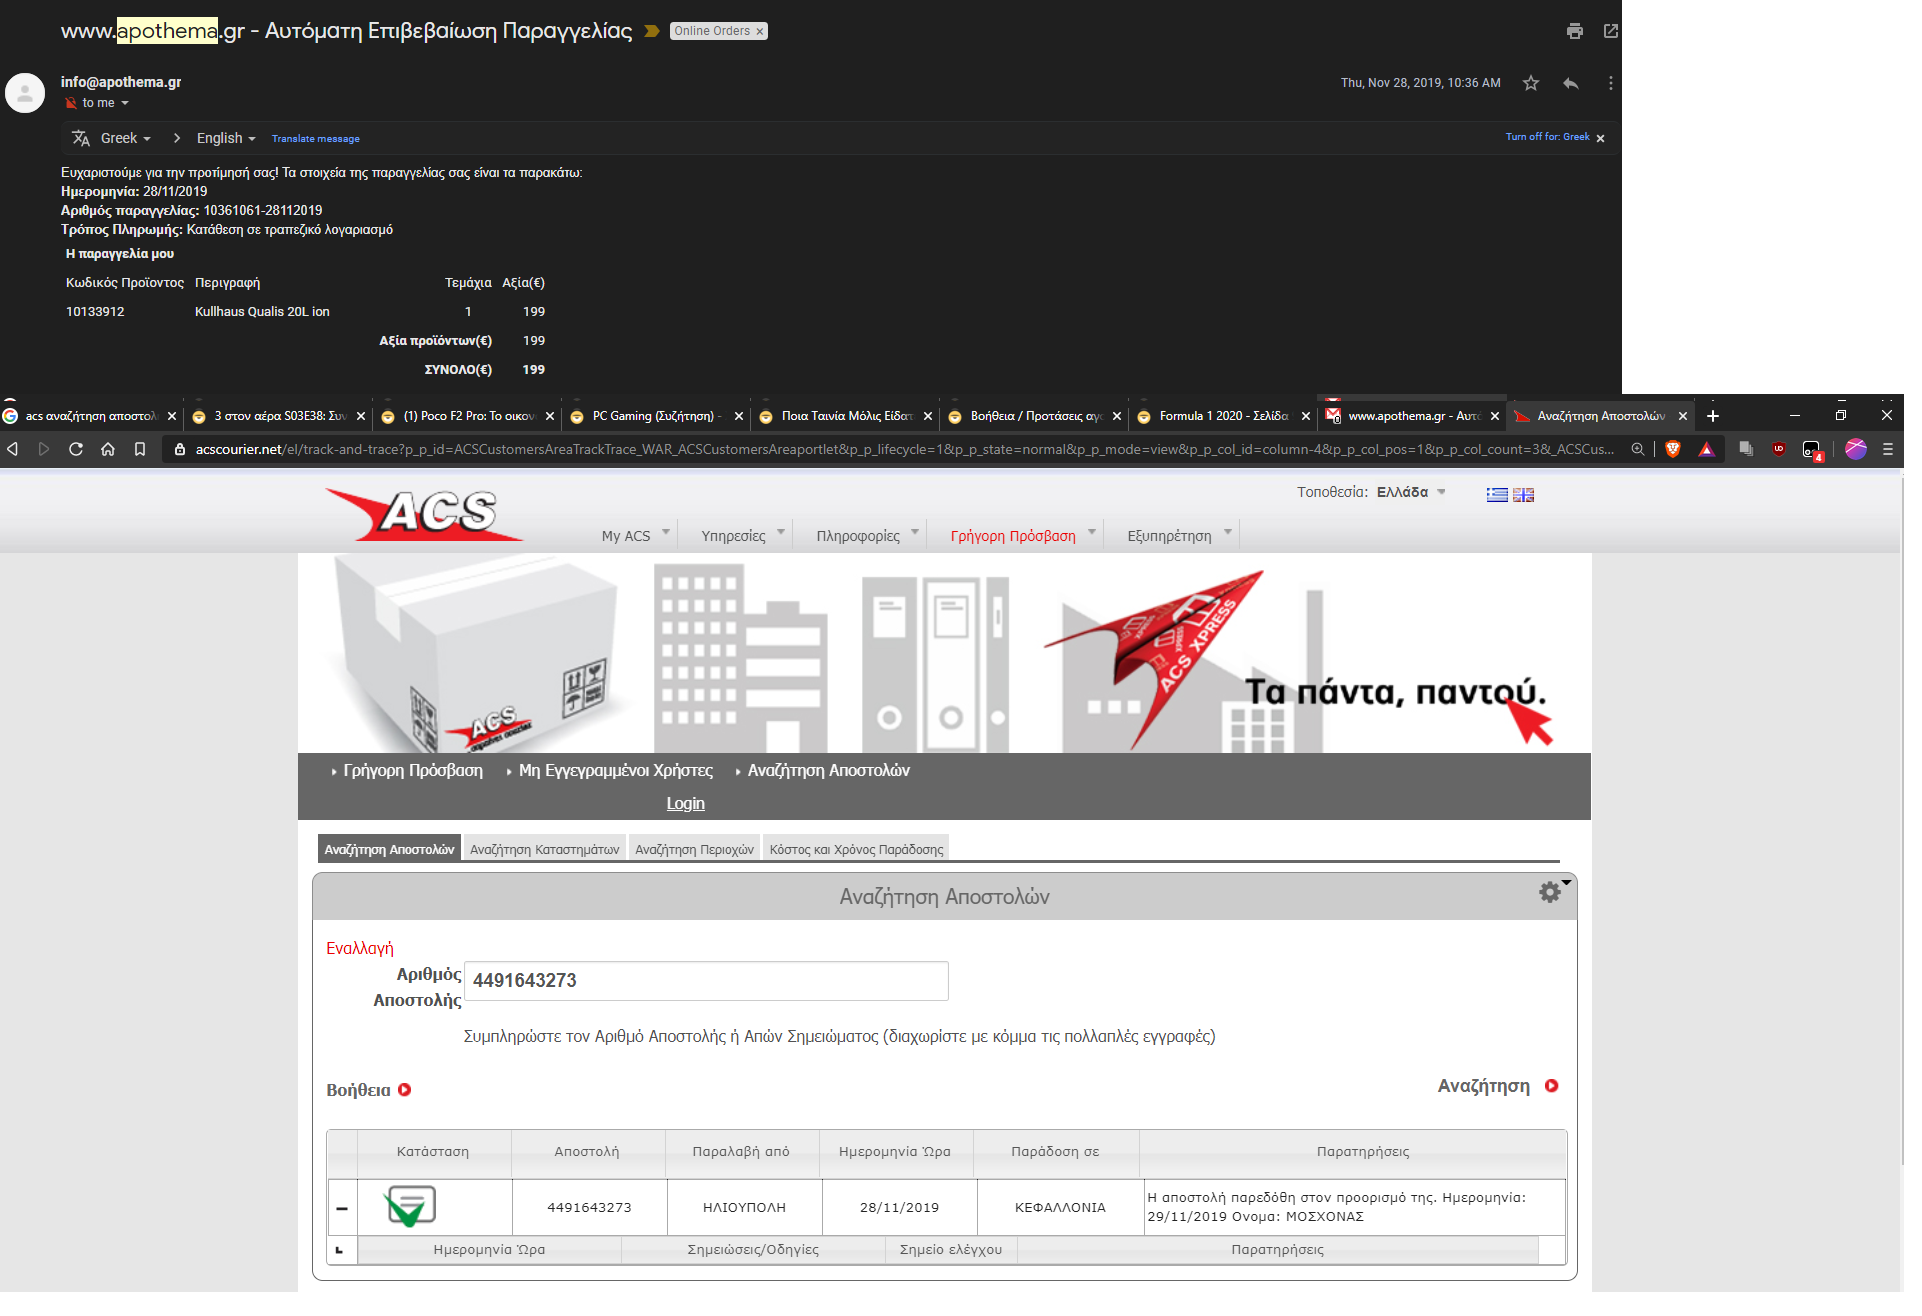This screenshot has height=1316, width=1922.
Task: Select the Αναζήτηση Περιοχών tab
Action: pyautogui.click(x=694, y=849)
